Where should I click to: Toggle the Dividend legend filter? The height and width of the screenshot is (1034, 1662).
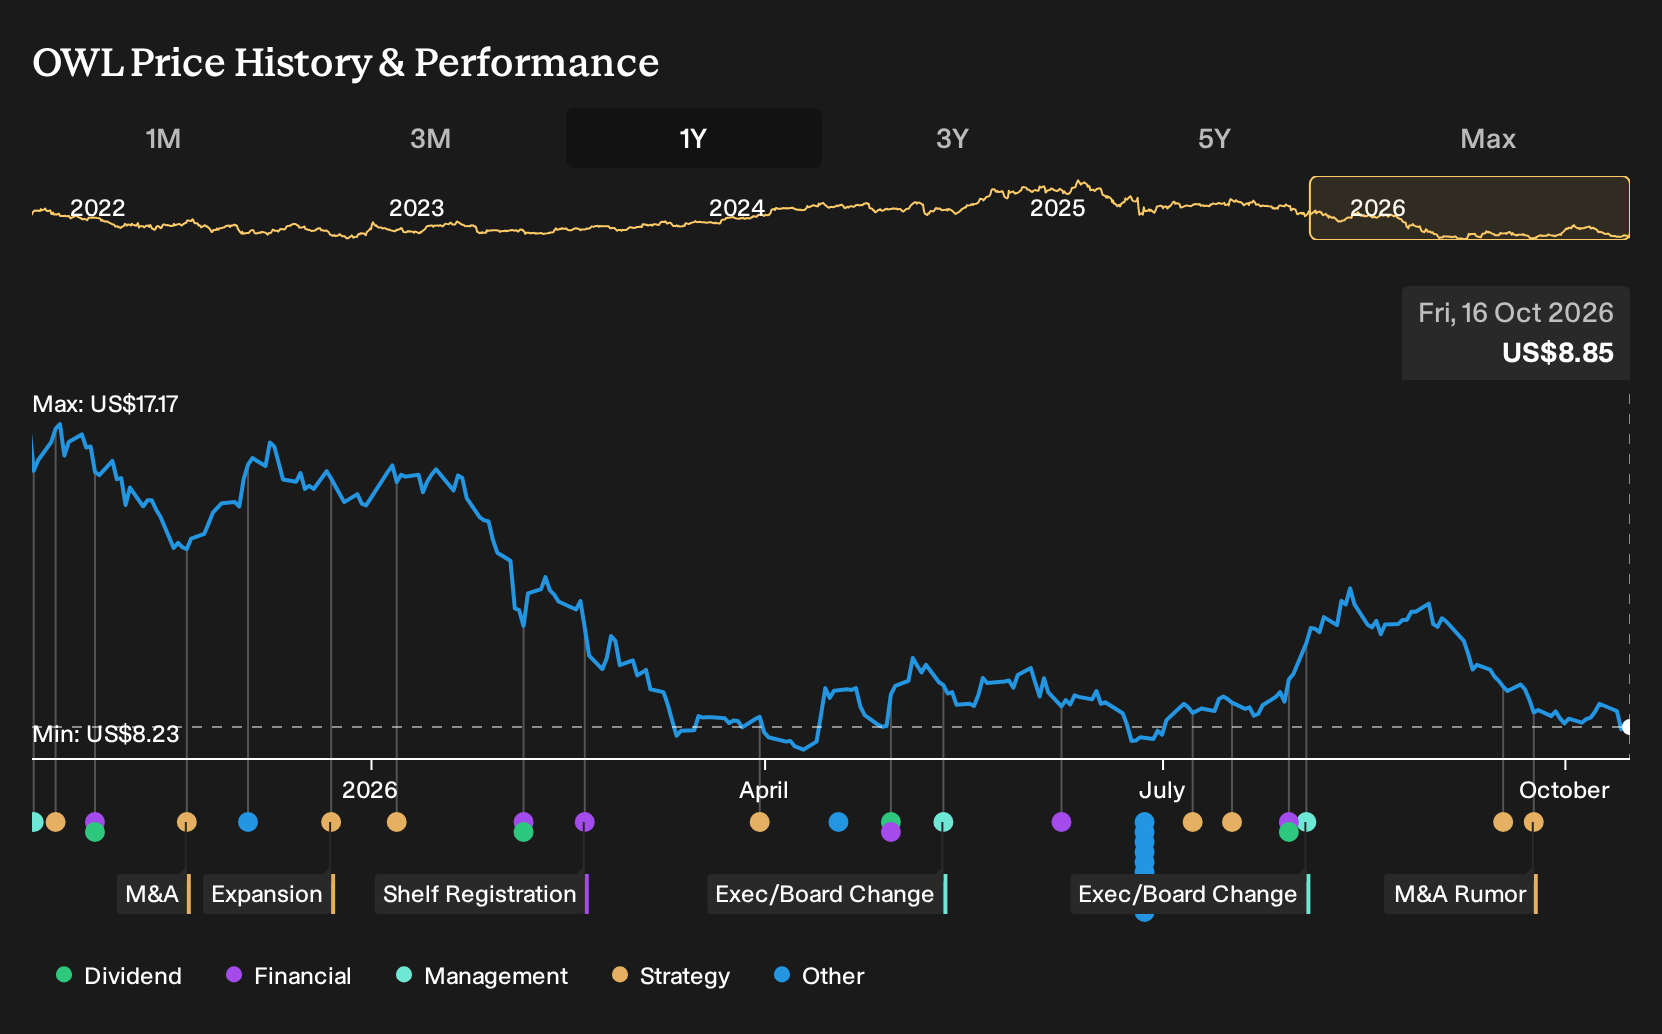point(119,976)
